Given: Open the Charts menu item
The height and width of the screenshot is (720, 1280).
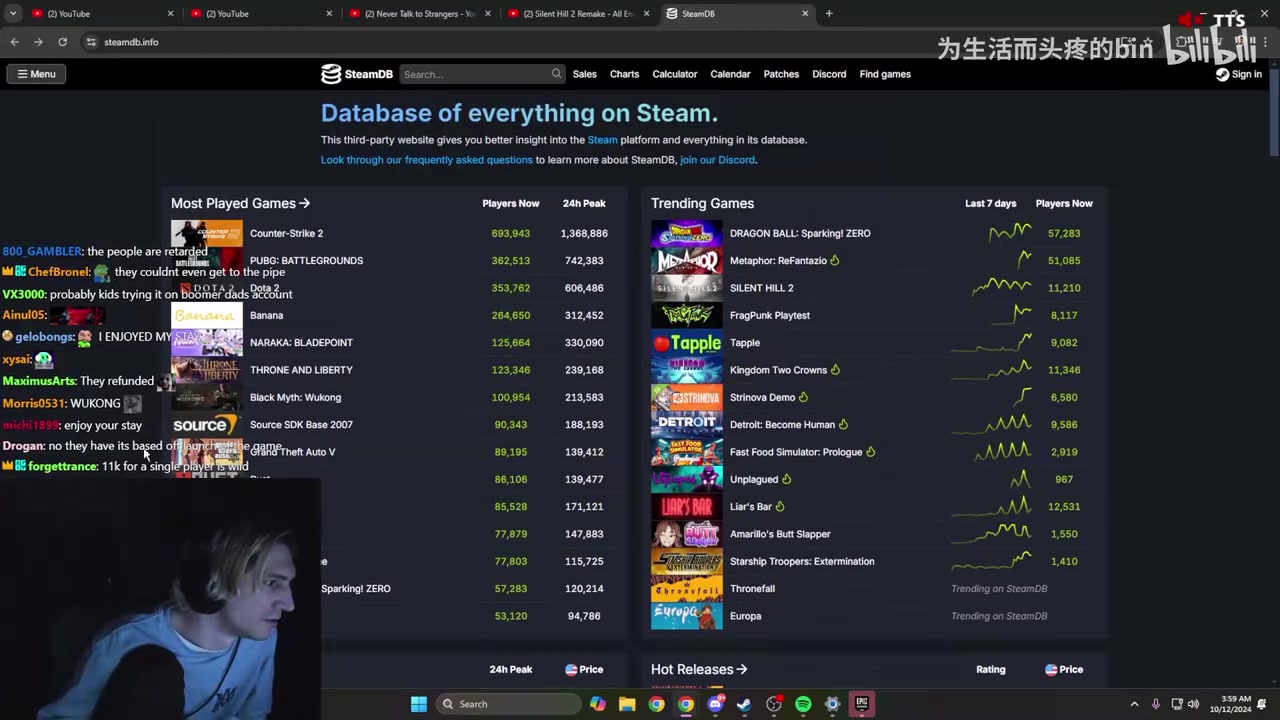Looking at the screenshot, I should [x=624, y=74].
